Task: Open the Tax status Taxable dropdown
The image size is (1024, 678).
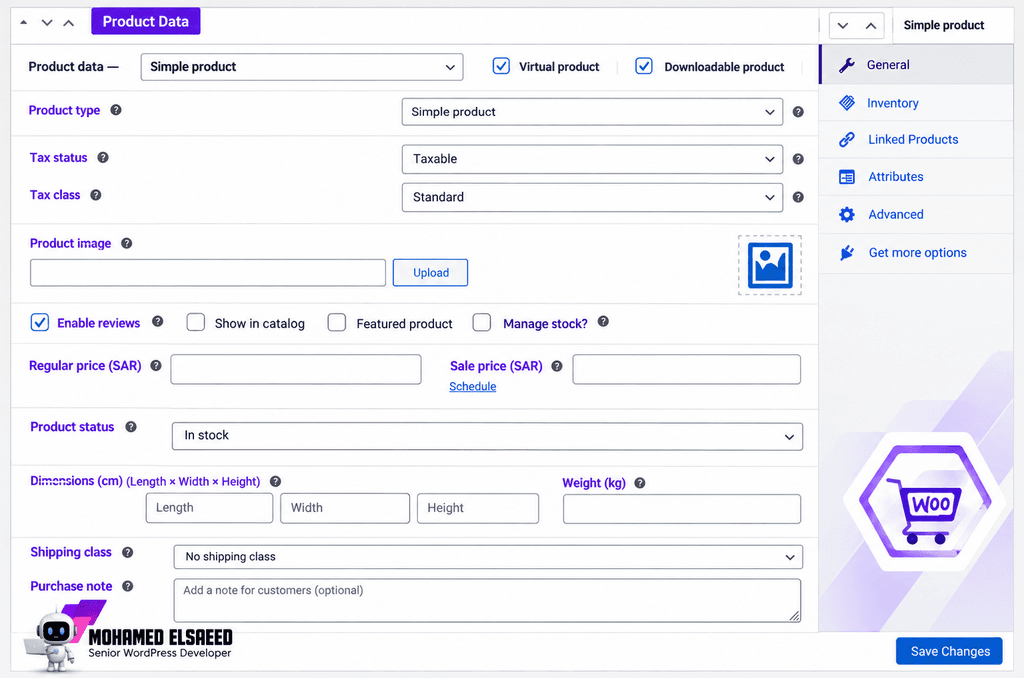Action: tap(592, 159)
